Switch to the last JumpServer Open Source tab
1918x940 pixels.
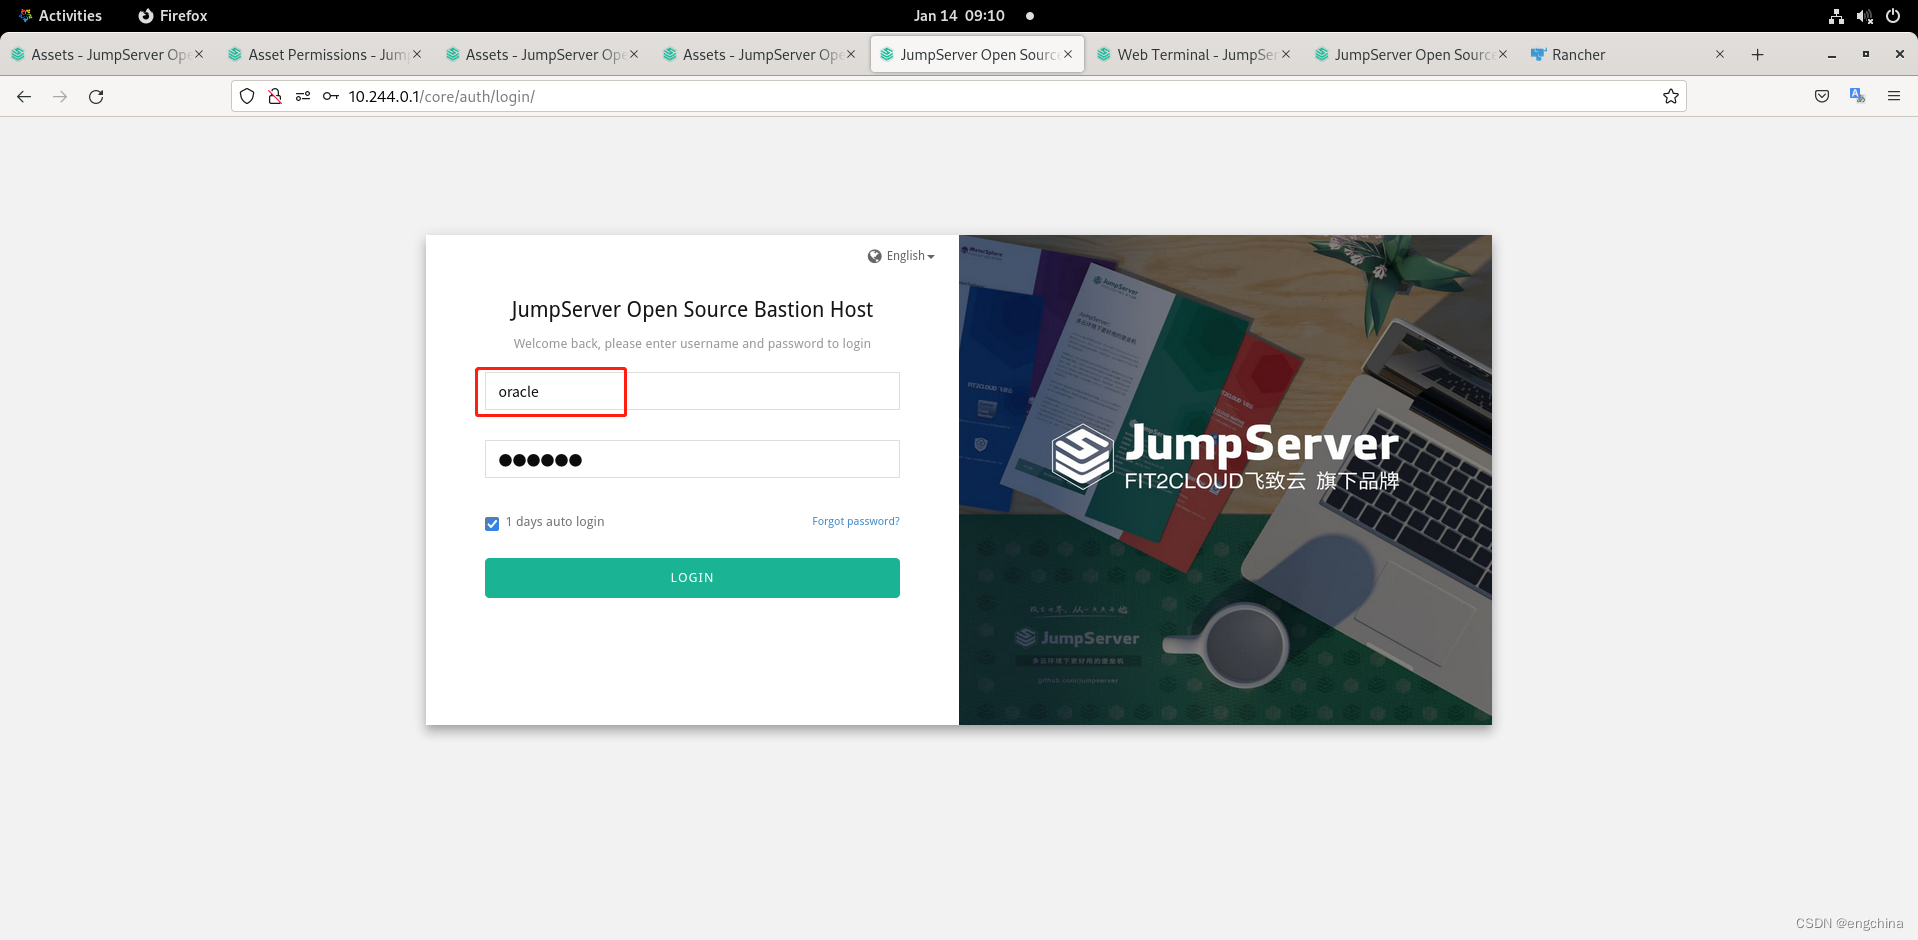click(1411, 55)
